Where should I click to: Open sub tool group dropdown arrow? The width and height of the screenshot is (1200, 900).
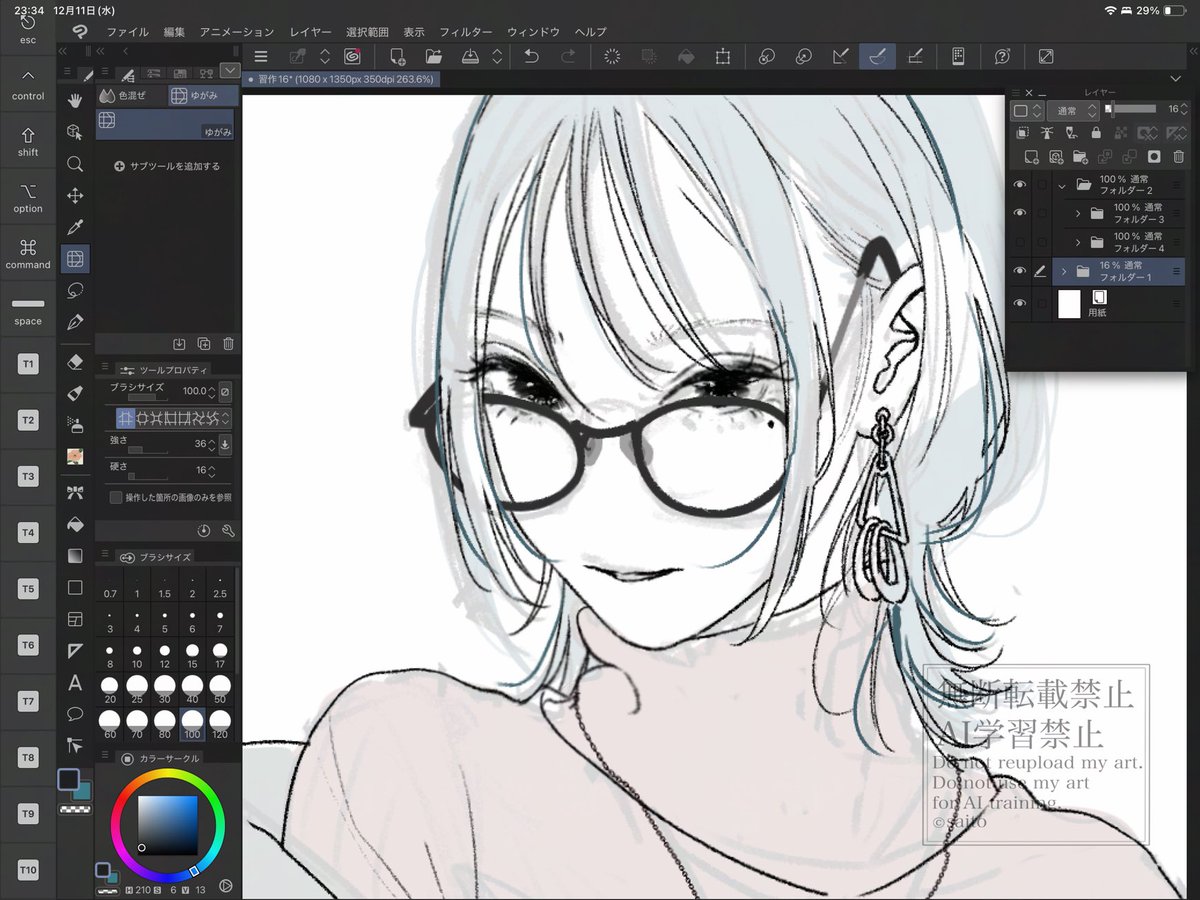click(x=230, y=71)
